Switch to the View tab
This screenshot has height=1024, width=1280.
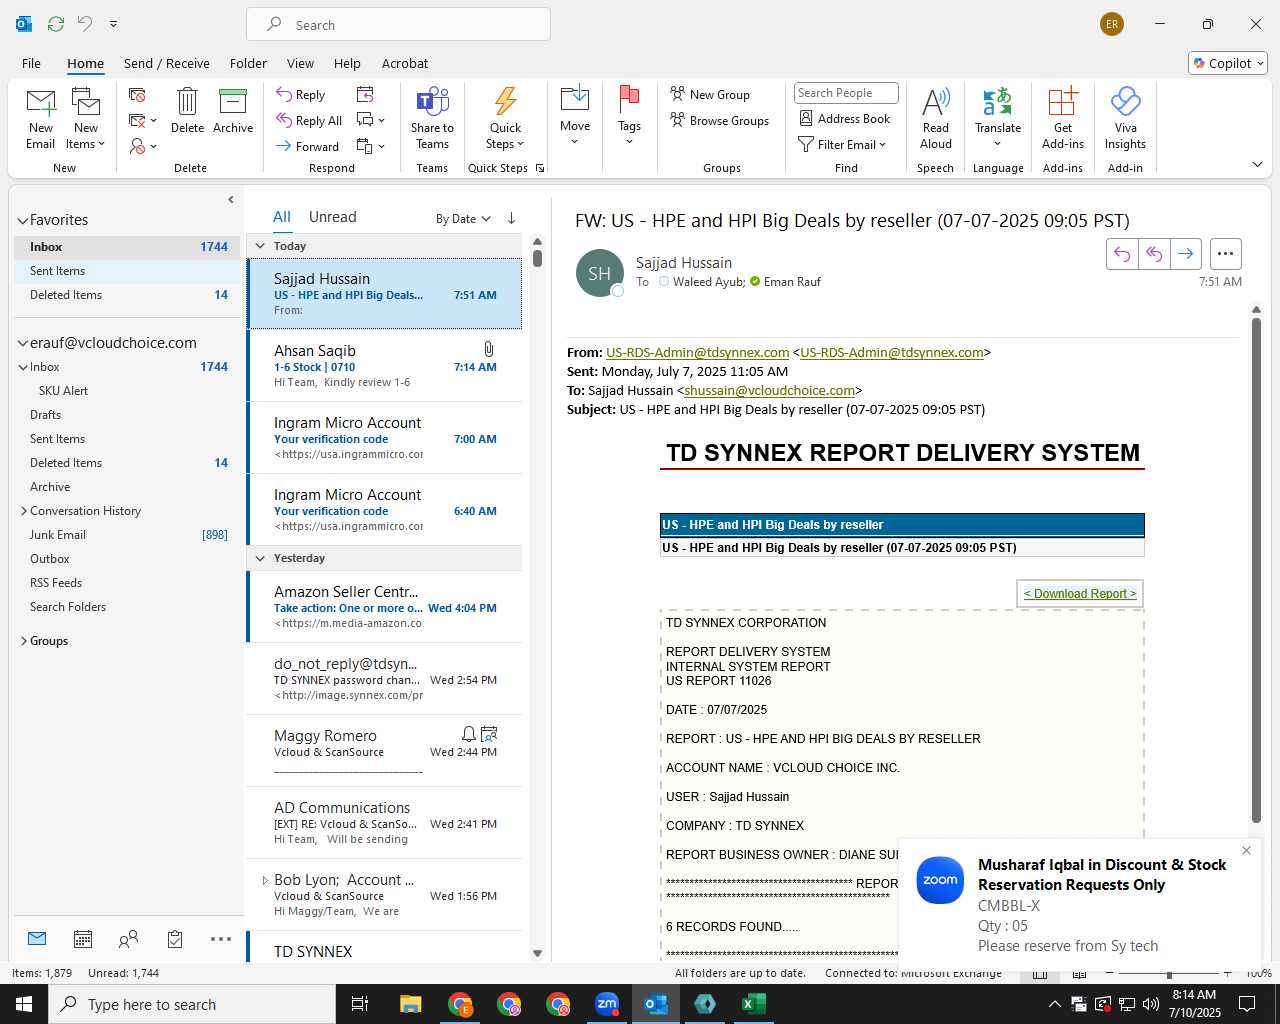pyautogui.click(x=300, y=63)
